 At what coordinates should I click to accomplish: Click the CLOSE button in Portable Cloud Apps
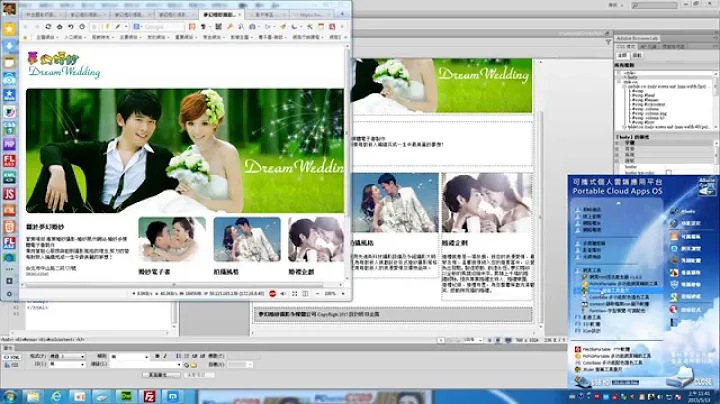coord(702,382)
